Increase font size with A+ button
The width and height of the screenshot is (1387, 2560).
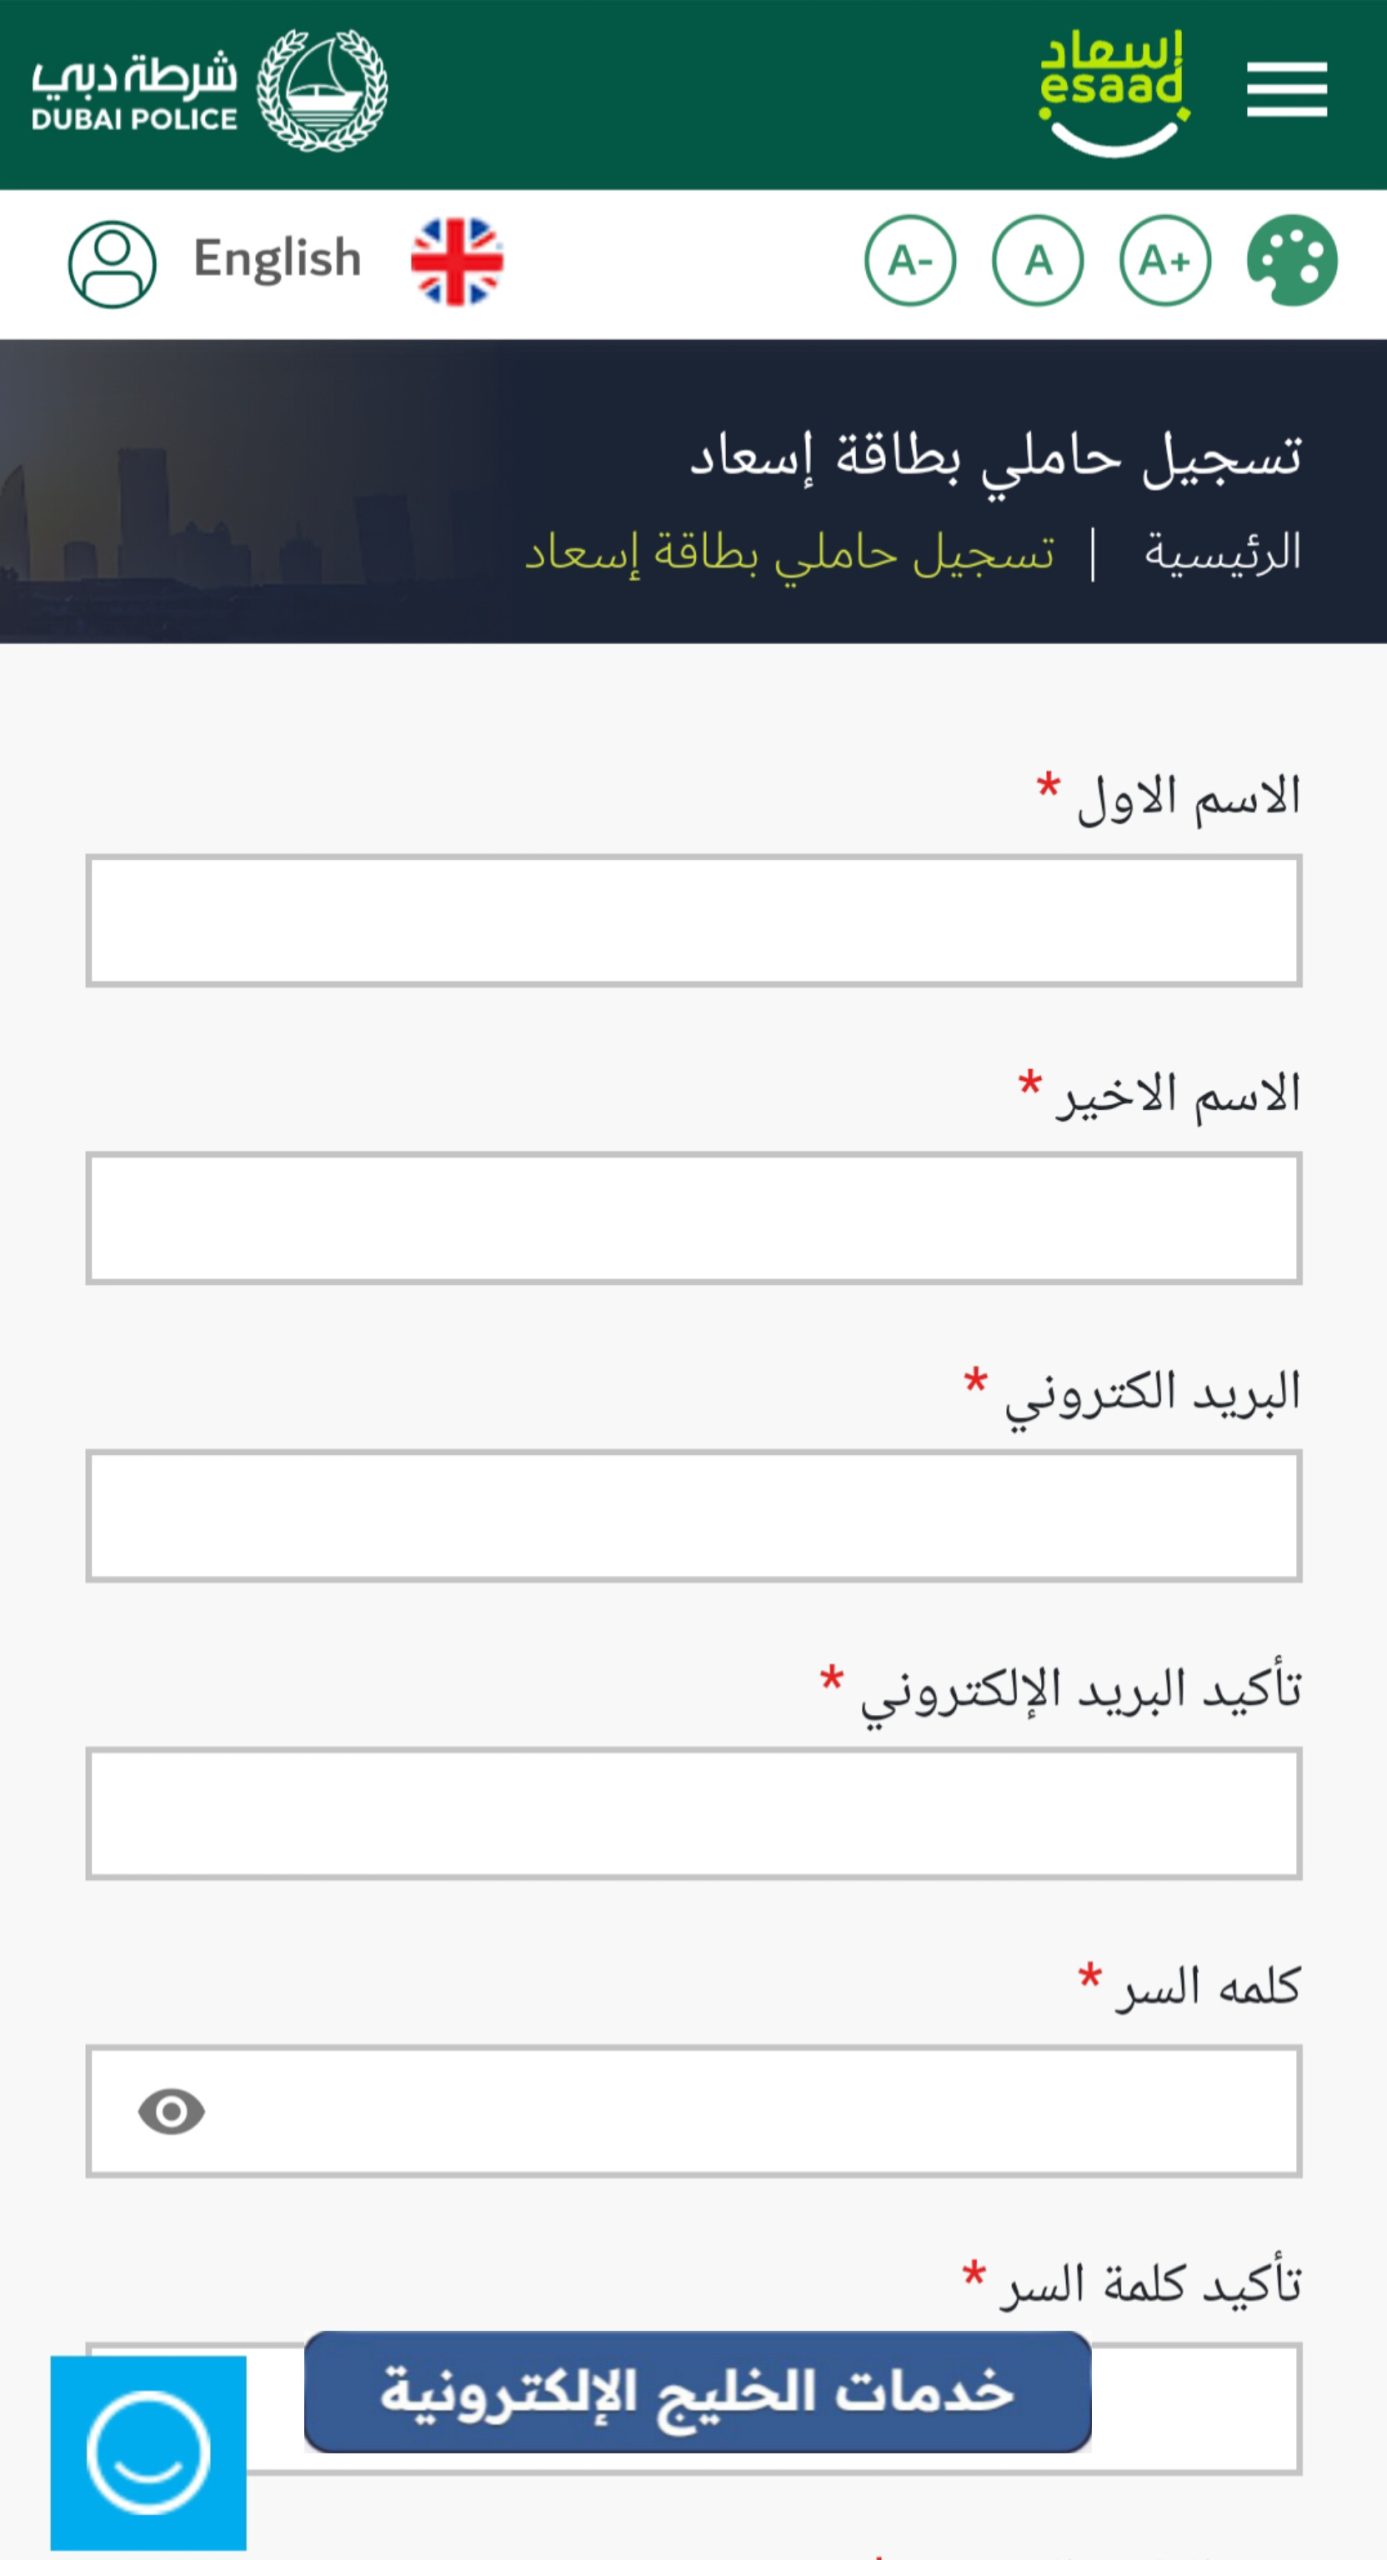click(1165, 261)
